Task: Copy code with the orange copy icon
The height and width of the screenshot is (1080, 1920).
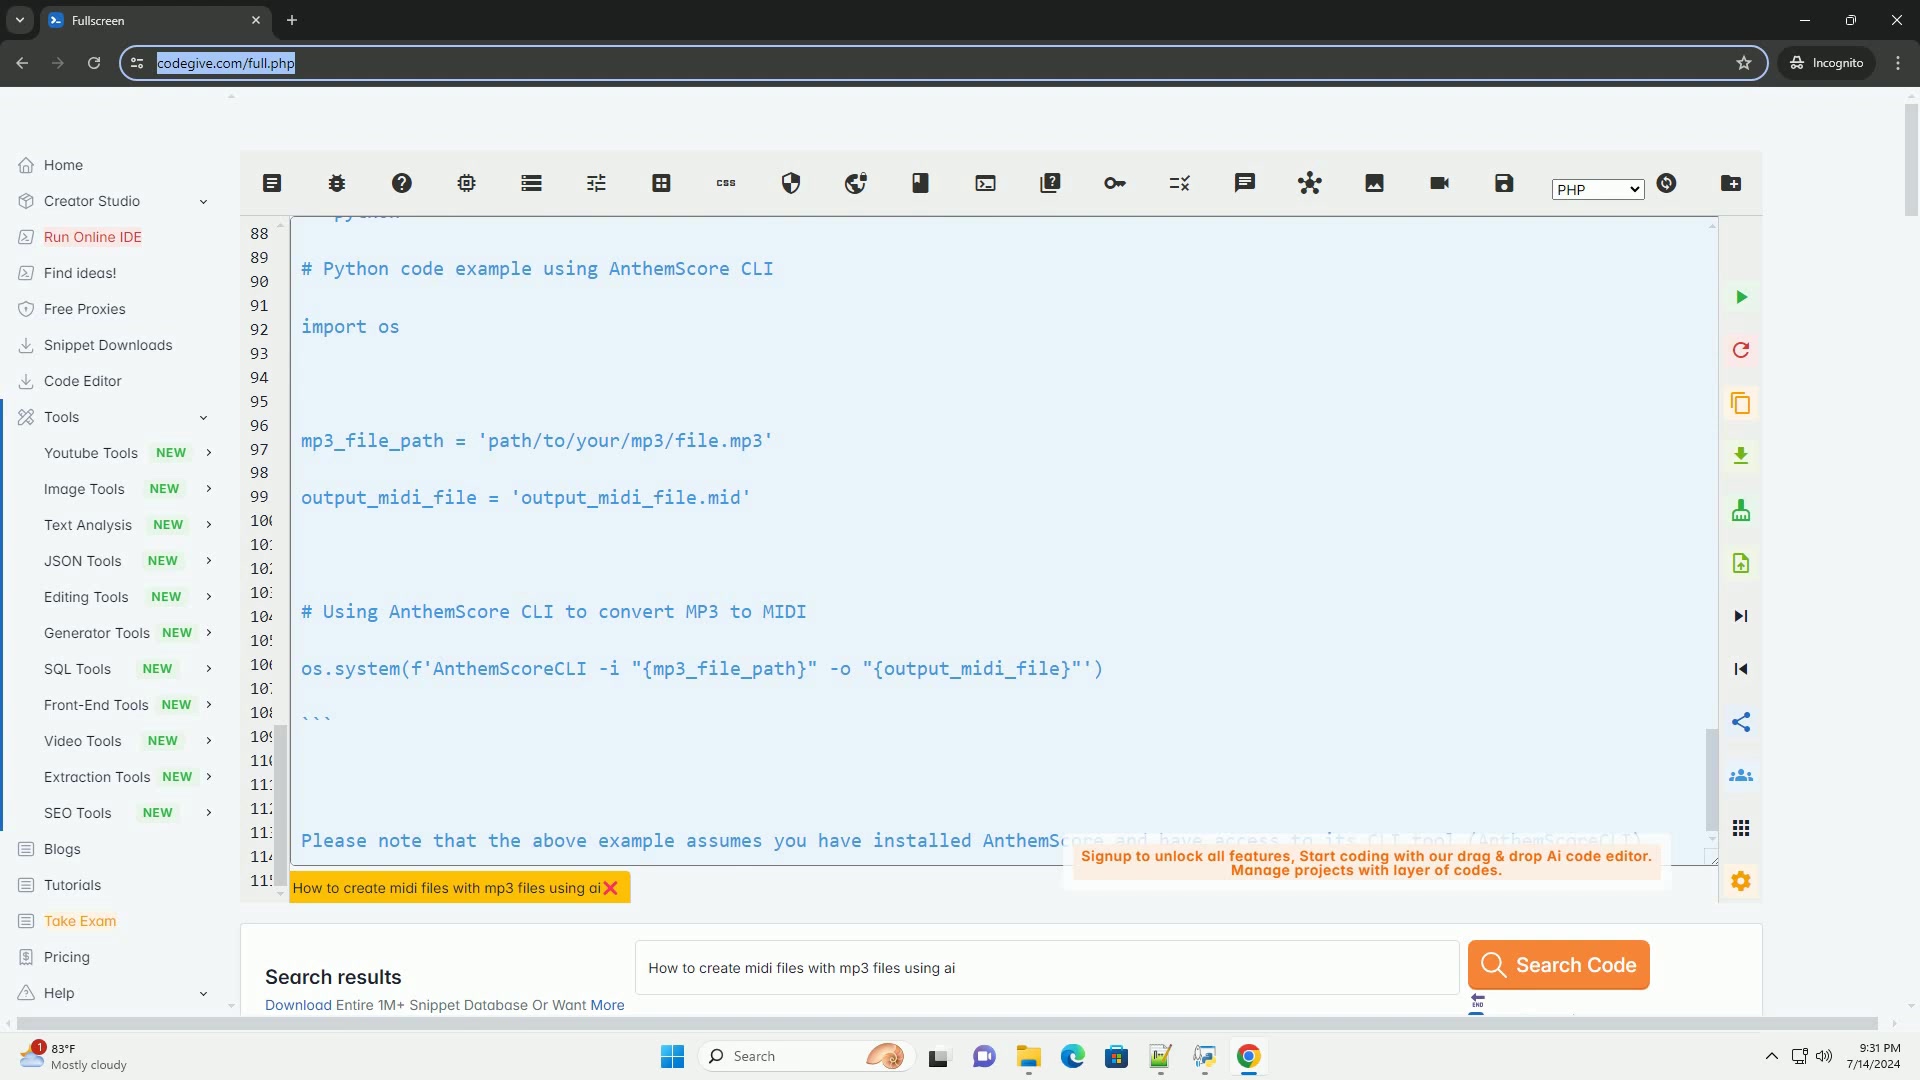Action: (1741, 403)
